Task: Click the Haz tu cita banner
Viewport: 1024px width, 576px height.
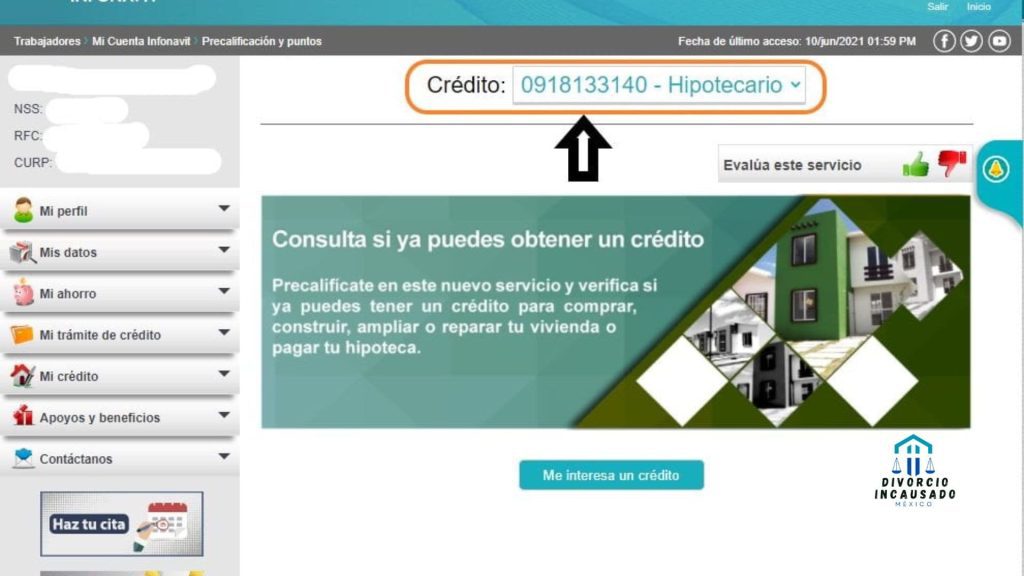Action: 121,524
